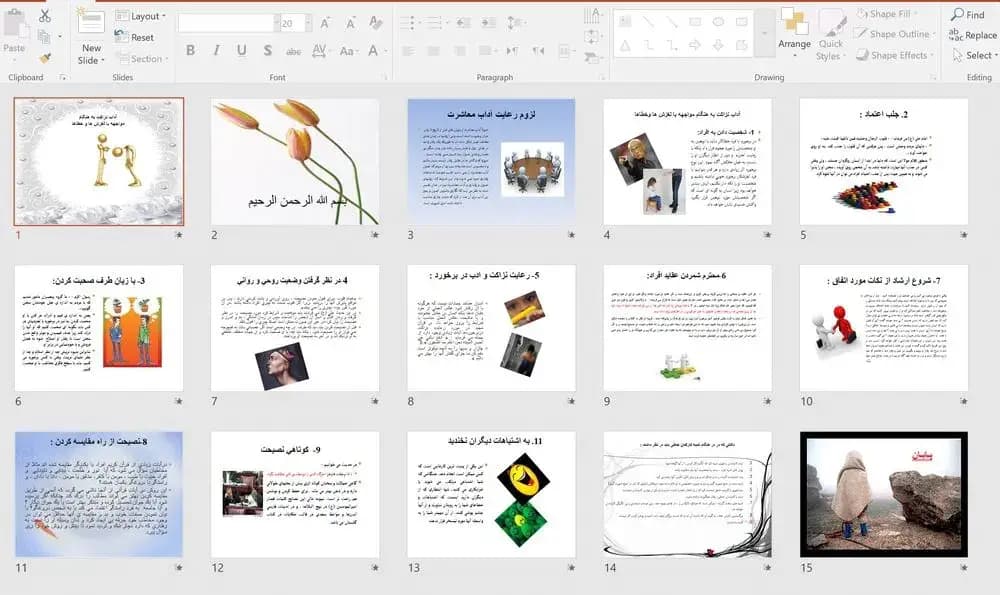
Task: Click Convert to SmartArt icon
Action: [592, 58]
